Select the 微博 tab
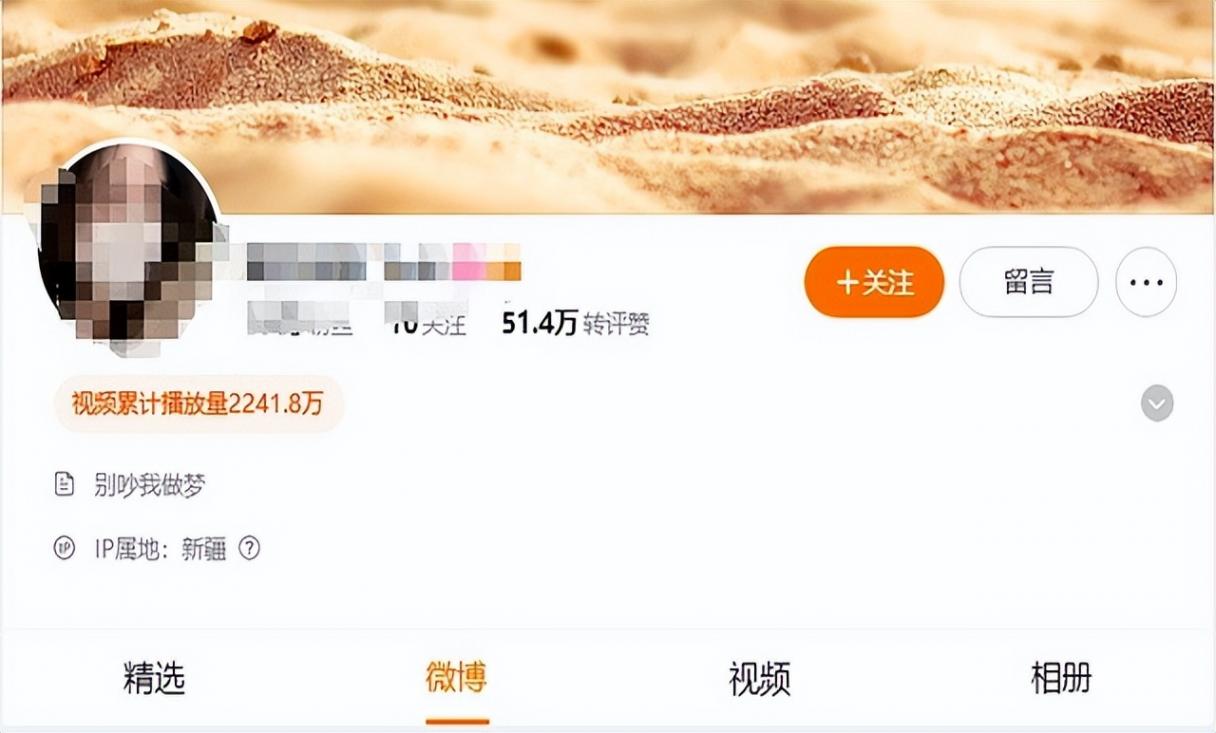1216x733 pixels. (x=457, y=679)
